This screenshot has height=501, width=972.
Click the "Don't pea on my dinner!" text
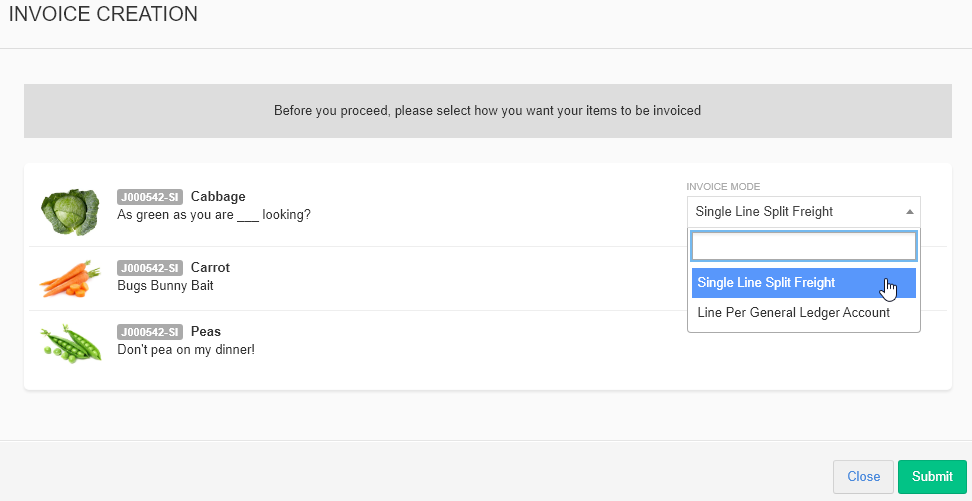[186, 350]
